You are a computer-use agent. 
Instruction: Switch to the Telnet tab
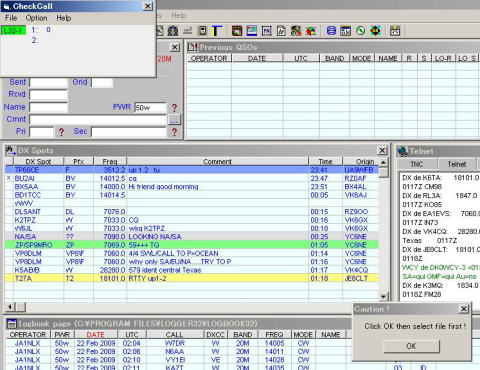(457, 164)
